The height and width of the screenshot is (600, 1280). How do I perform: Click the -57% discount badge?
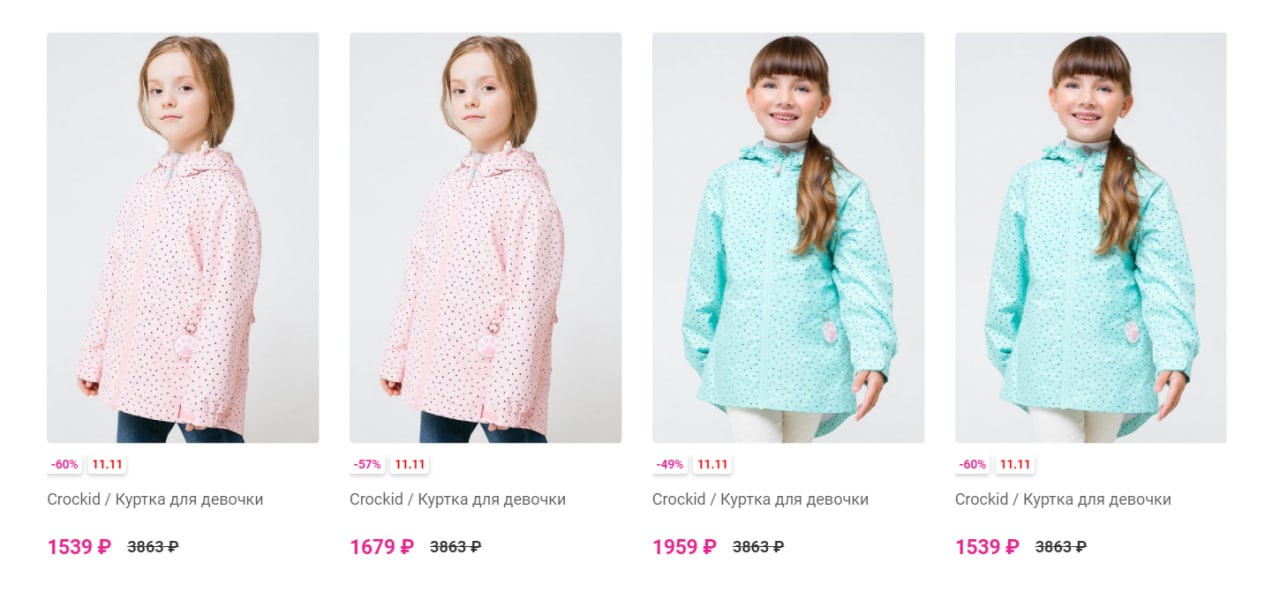368,464
